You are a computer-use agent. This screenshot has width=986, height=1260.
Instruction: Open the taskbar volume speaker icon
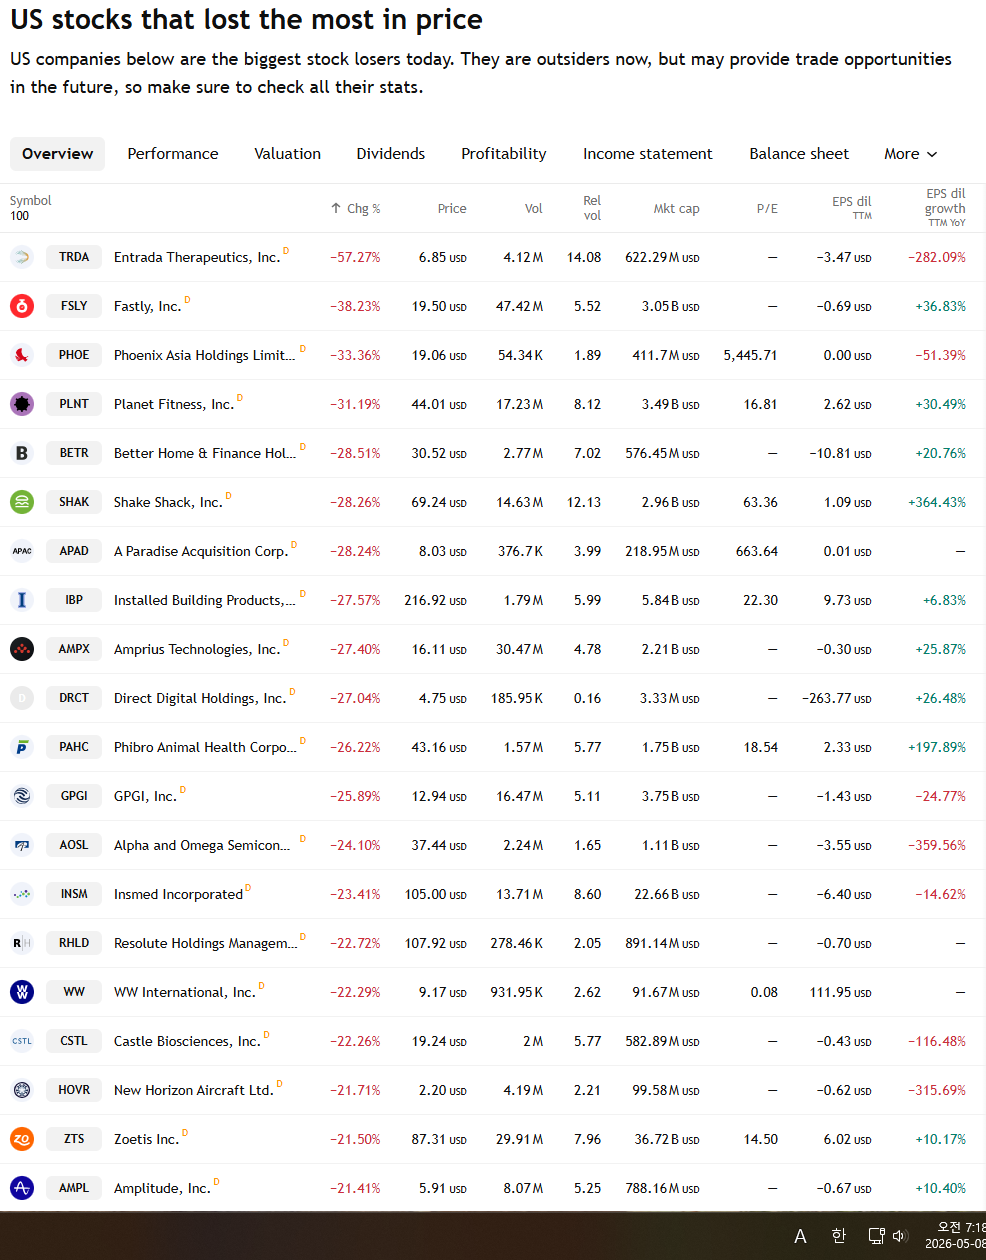coord(899,1236)
